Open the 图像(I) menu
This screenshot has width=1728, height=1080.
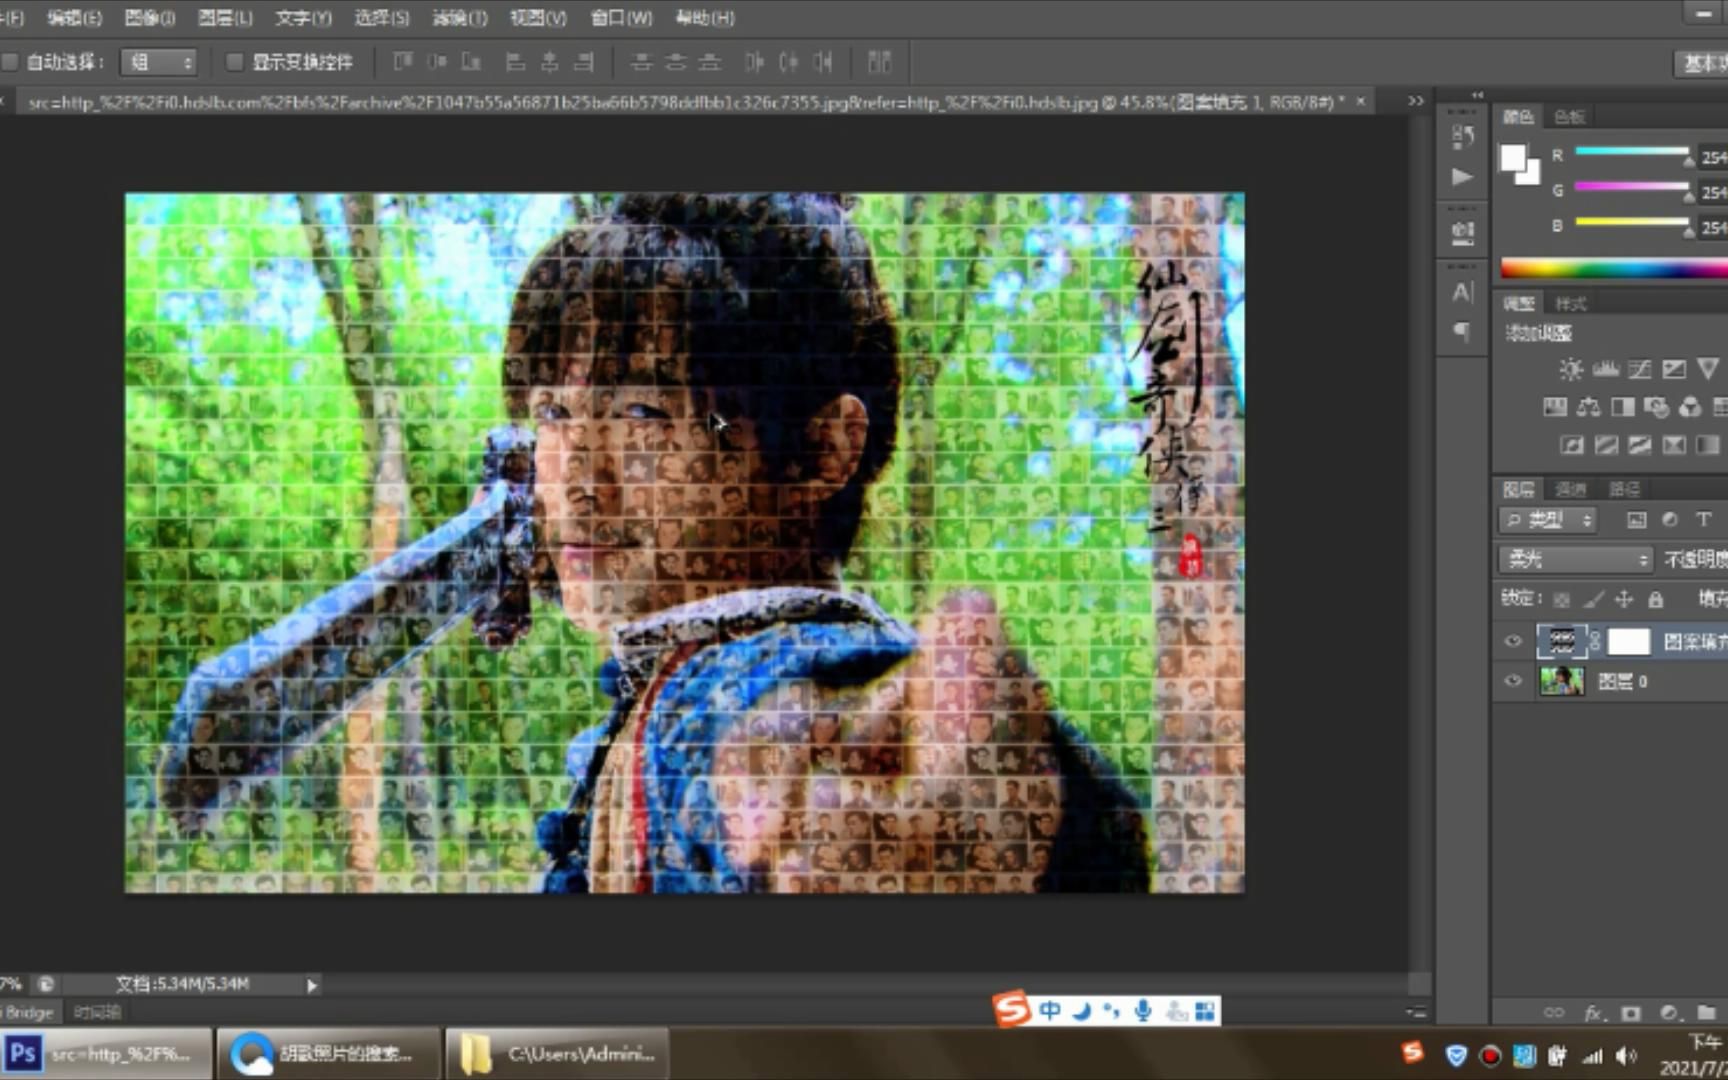point(149,17)
